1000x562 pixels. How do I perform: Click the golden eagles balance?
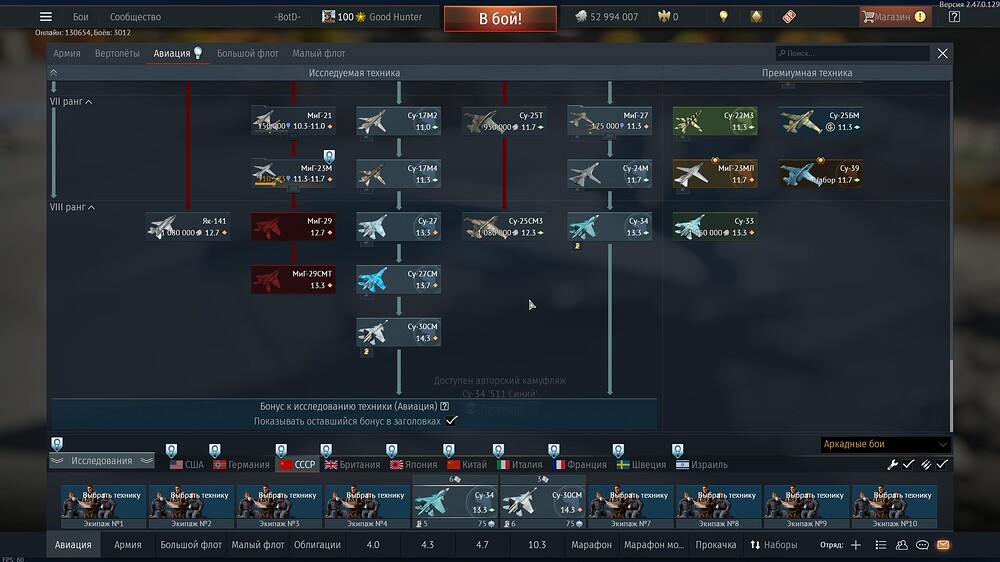(668, 17)
